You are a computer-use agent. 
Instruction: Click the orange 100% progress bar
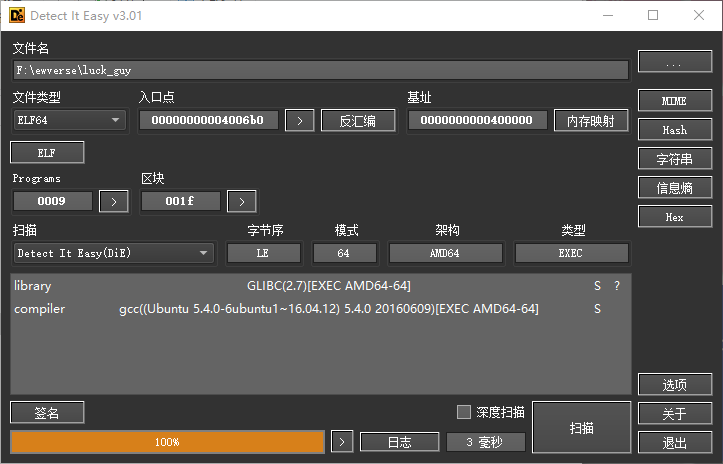pos(167,442)
